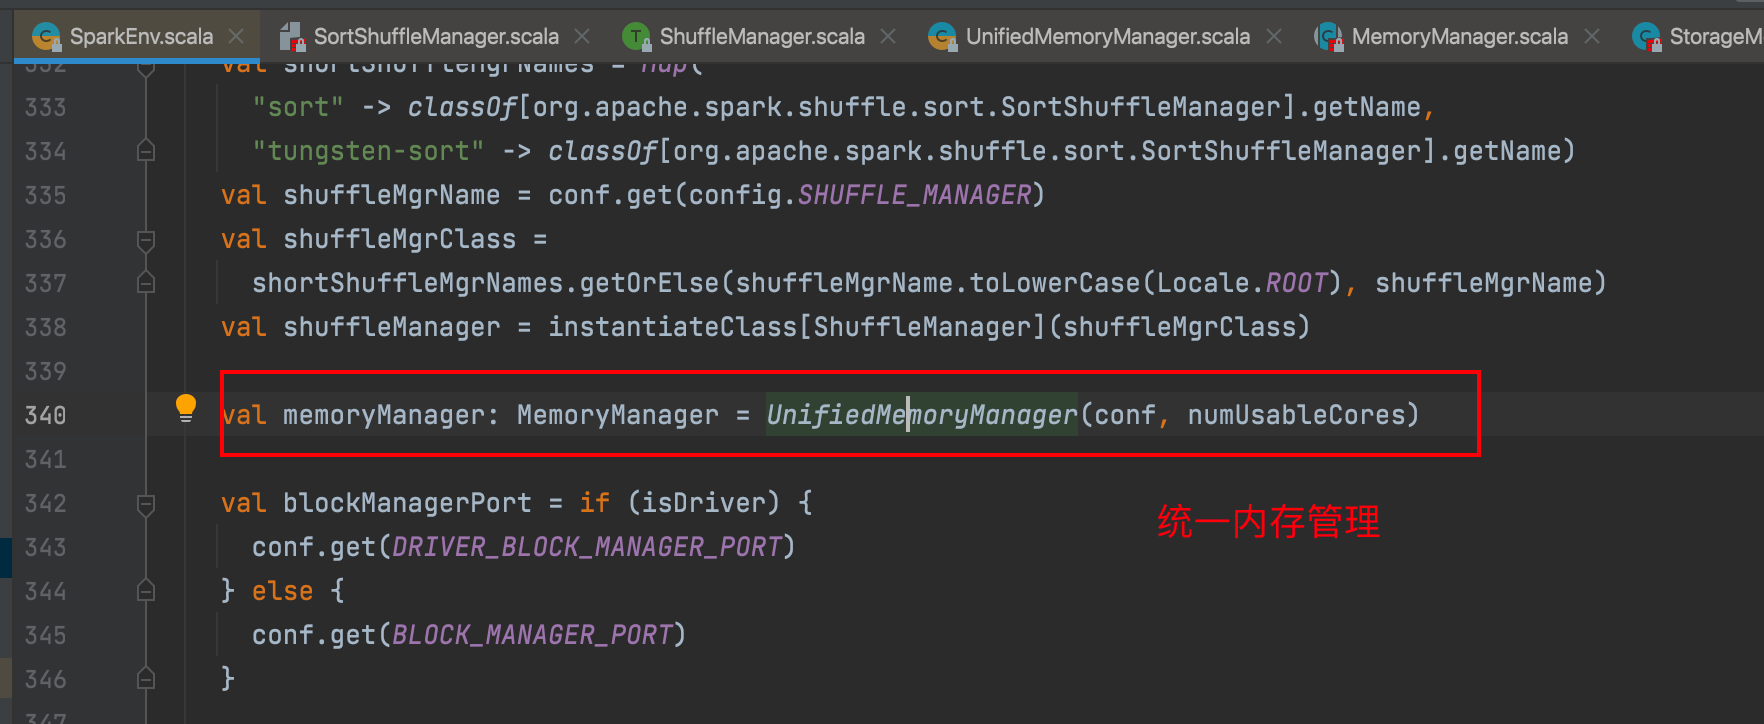Close the SparkEnv.scala tab

click(x=236, y=37)
